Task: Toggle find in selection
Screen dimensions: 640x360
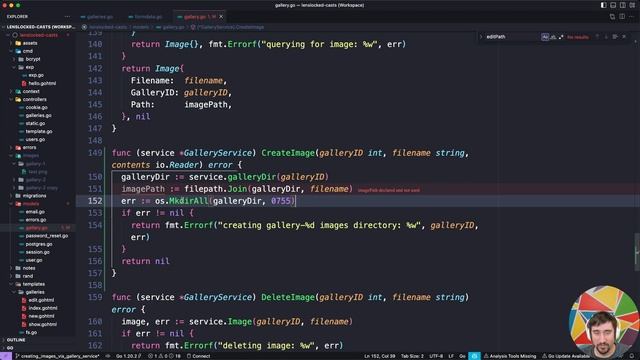Action: click(615, 37)
